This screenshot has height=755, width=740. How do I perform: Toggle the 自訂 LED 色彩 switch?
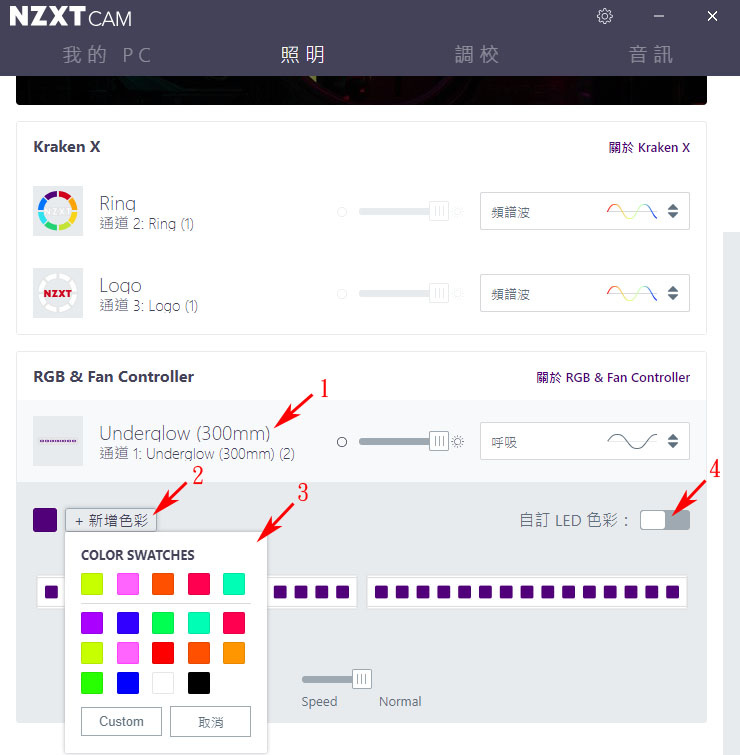(x=664, y=520)
